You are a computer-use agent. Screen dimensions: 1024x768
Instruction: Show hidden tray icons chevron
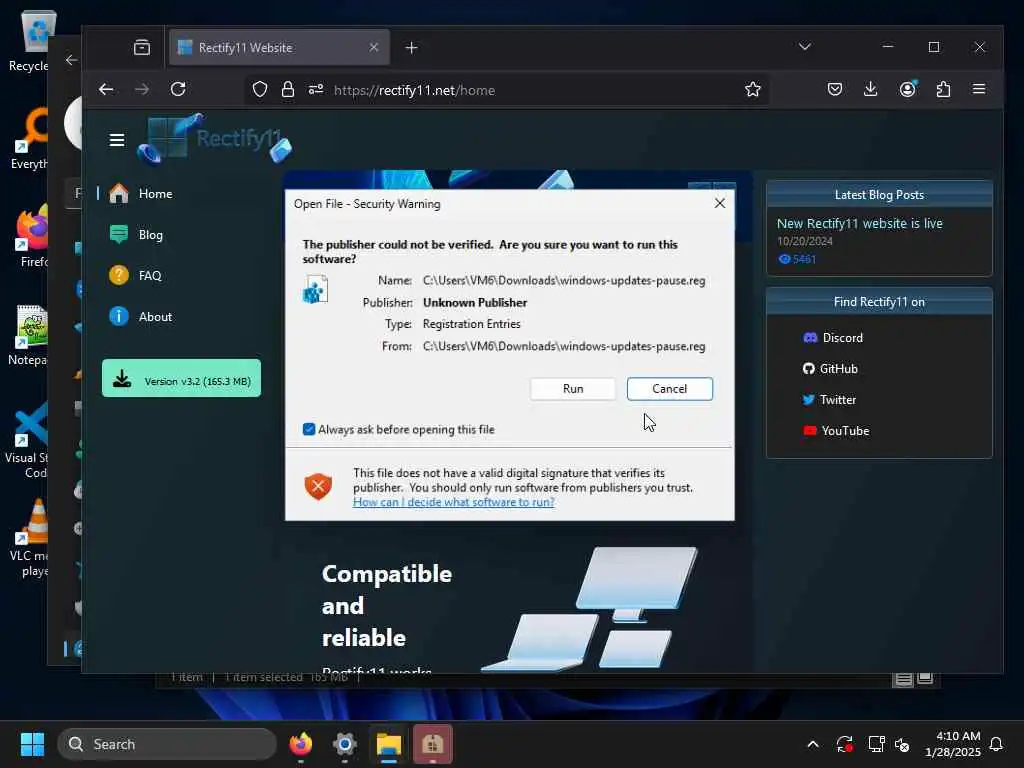pos(812,744)
